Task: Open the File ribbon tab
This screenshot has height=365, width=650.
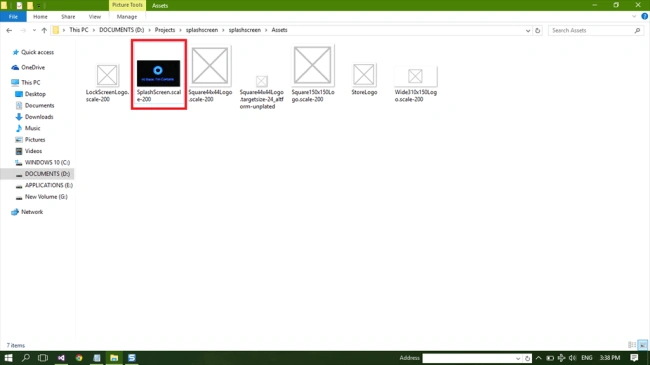Action: pos(13,17)
